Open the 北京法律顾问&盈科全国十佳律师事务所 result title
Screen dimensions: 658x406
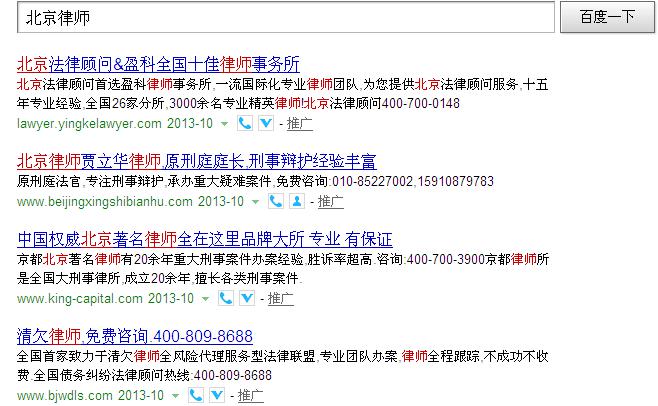click(x=158, y=64)
